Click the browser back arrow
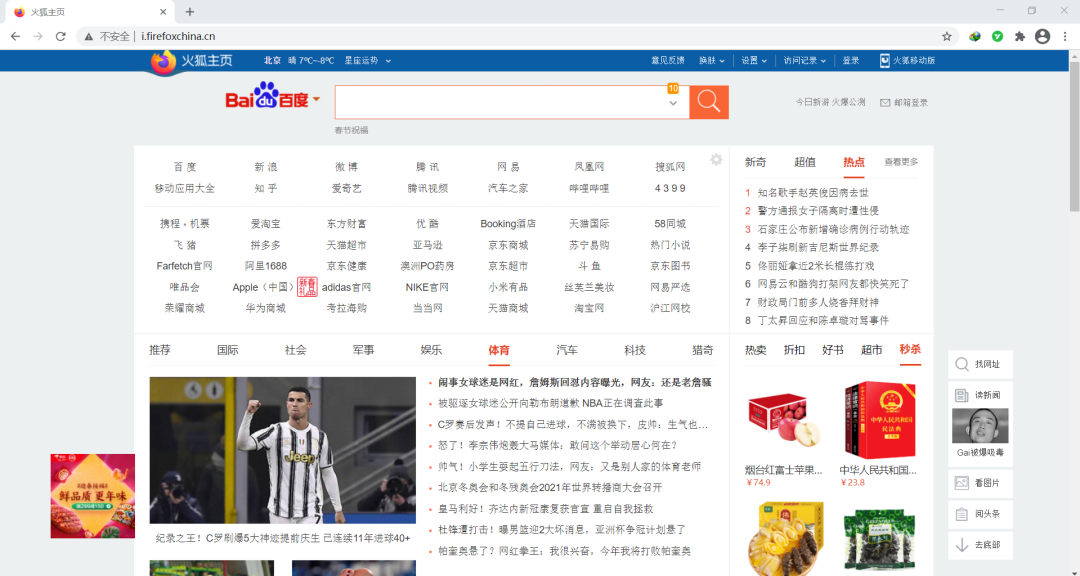This screenshot has width=1080, height=576. click(x=15, y=37)
